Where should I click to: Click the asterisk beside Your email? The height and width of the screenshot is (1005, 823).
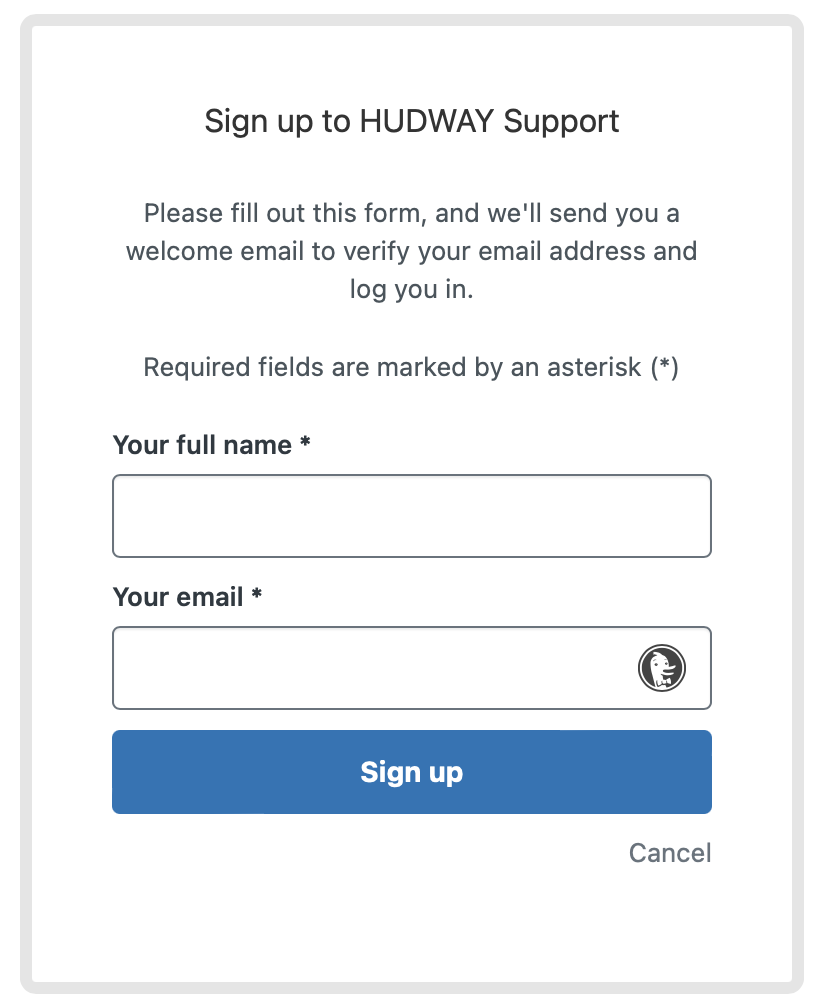pyautogui.click(x=256, y=593)
